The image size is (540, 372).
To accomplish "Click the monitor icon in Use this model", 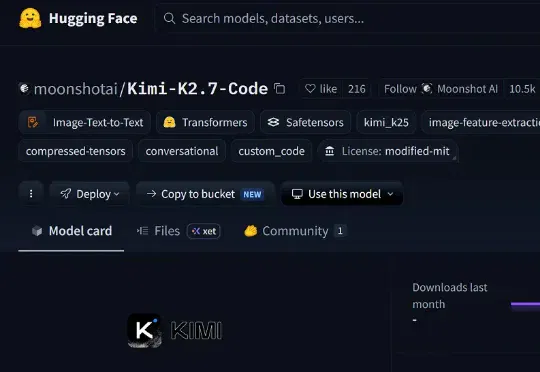I will 297,194.
